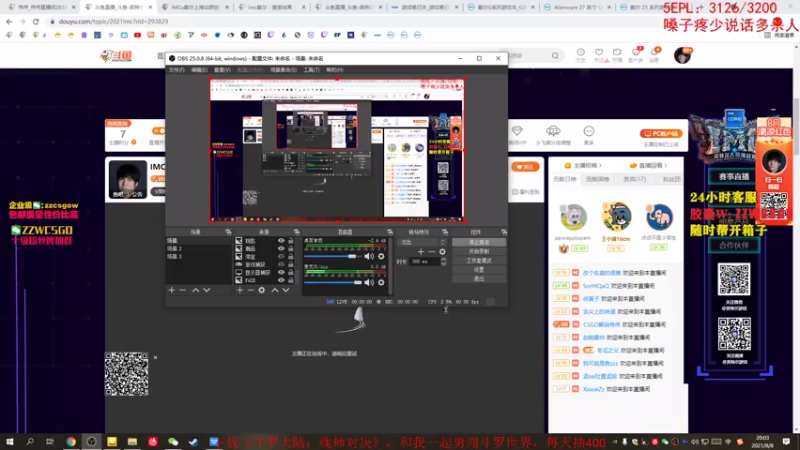Tick checkbox below the 关注 button
This screenshot has height=450, width=800.
pos(515,192)
